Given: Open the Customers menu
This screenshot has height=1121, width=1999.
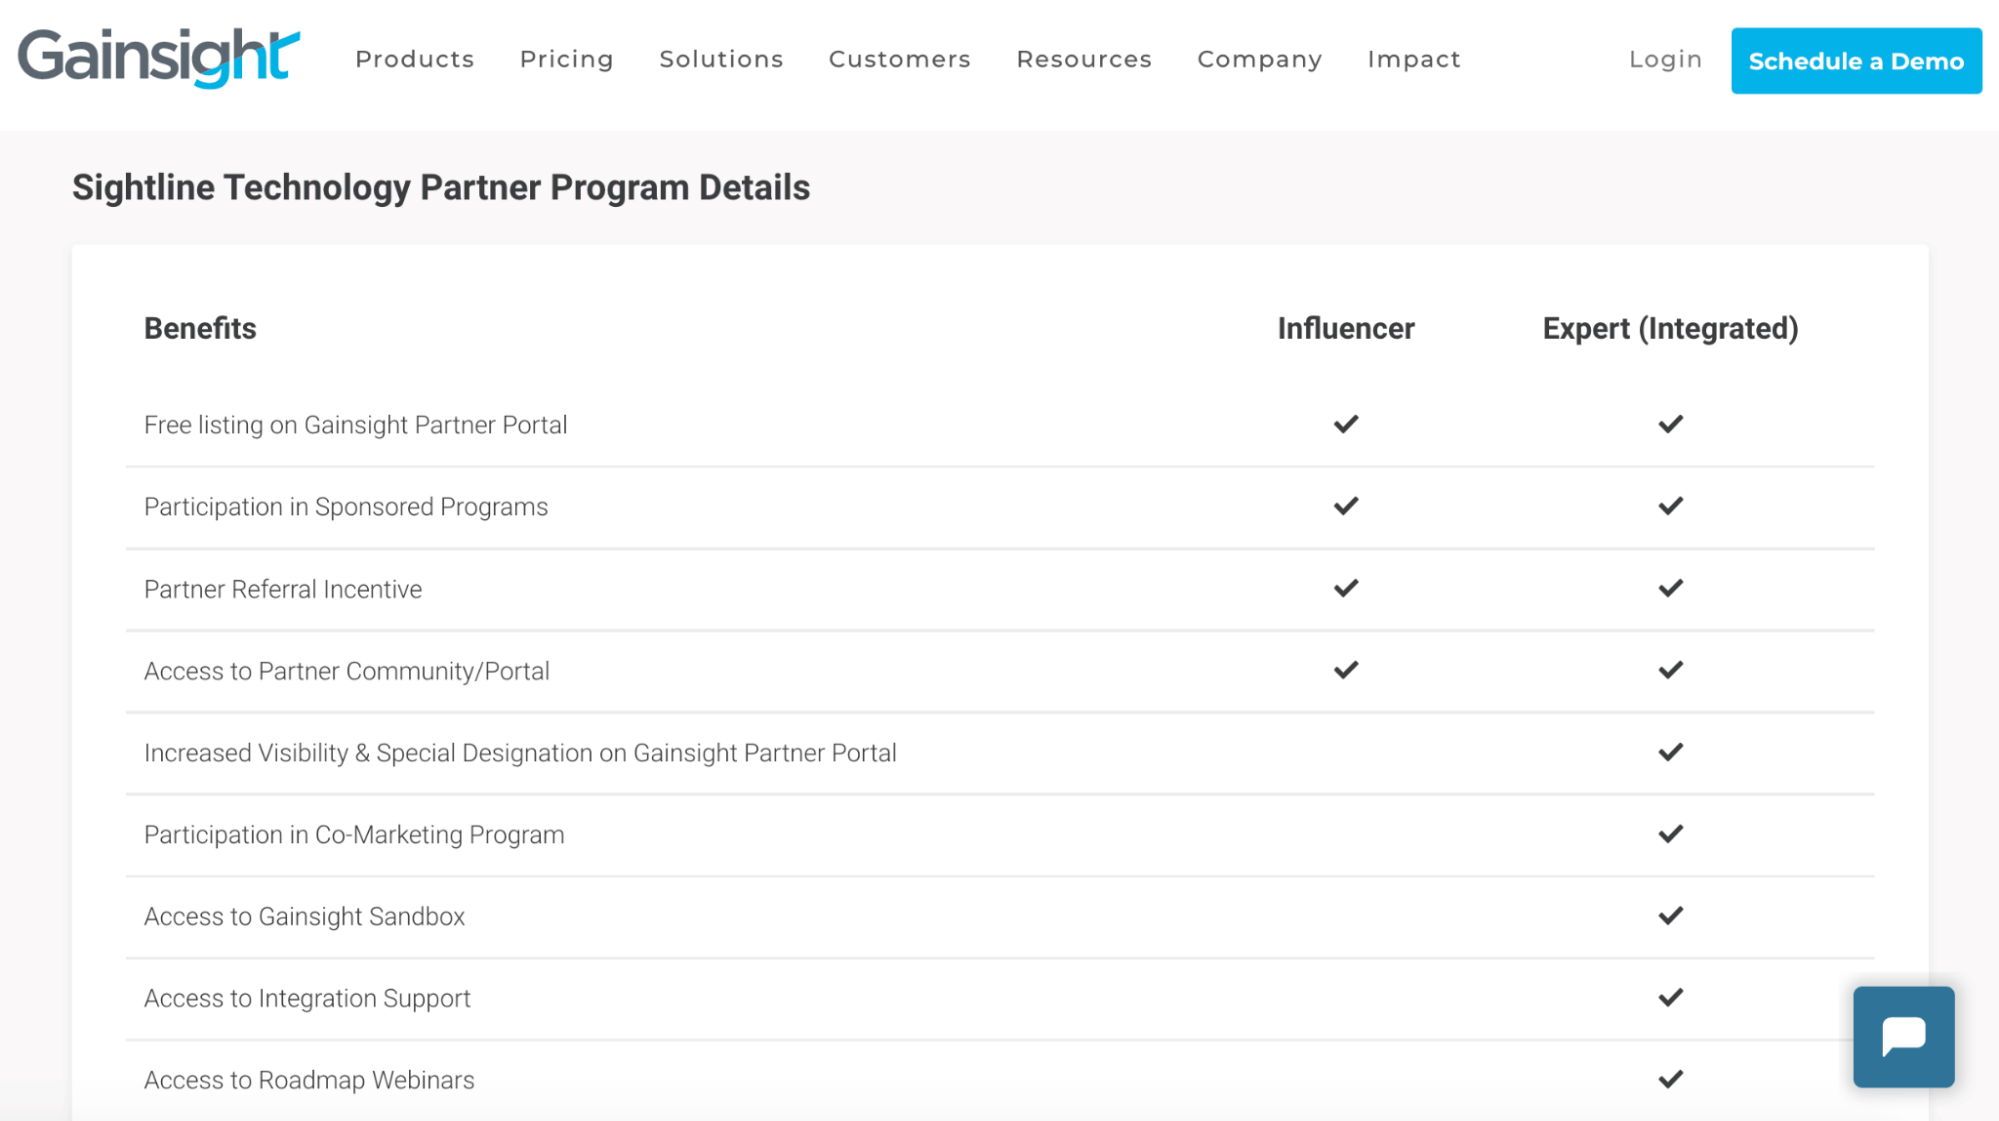Looking at the screenshot, I should coord(900,59).
